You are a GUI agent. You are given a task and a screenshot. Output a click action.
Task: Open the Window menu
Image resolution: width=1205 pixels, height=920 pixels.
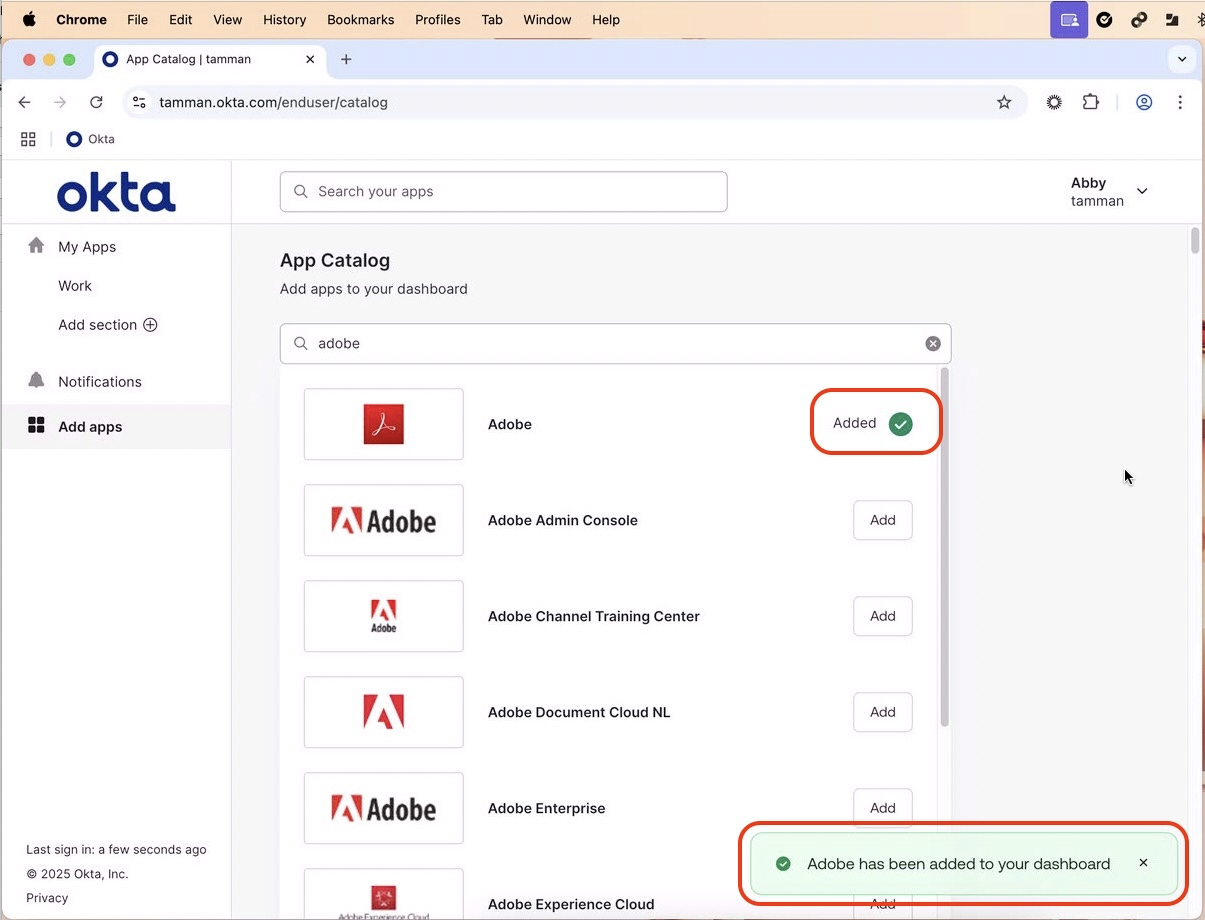coord(548,19)
